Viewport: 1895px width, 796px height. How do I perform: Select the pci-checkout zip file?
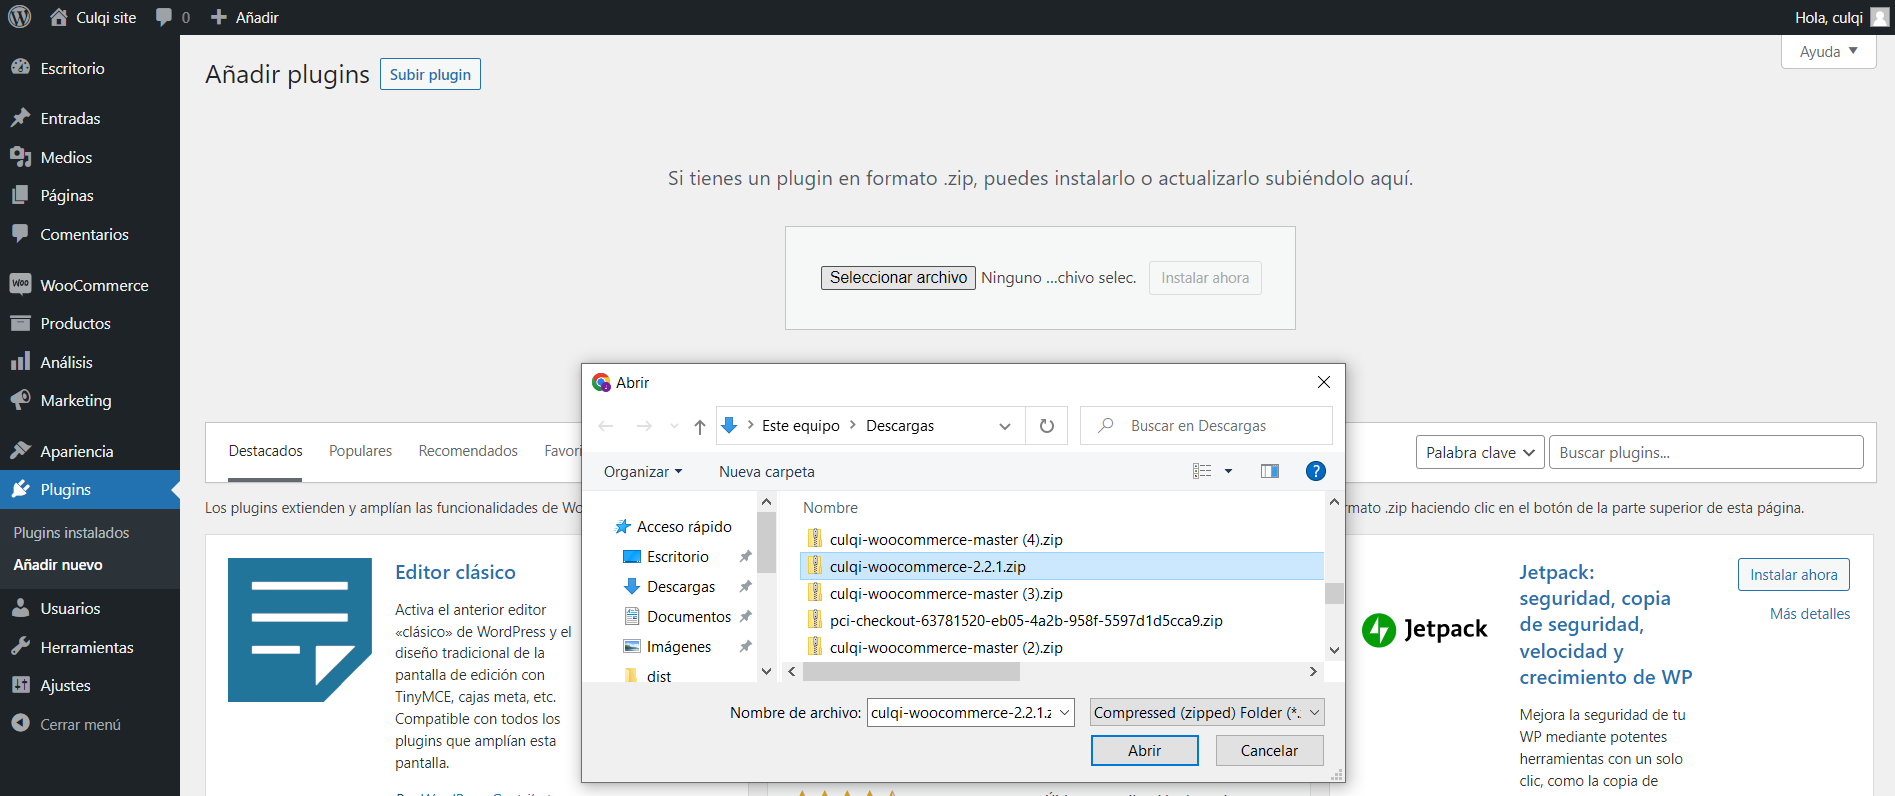coord(1026,620)
